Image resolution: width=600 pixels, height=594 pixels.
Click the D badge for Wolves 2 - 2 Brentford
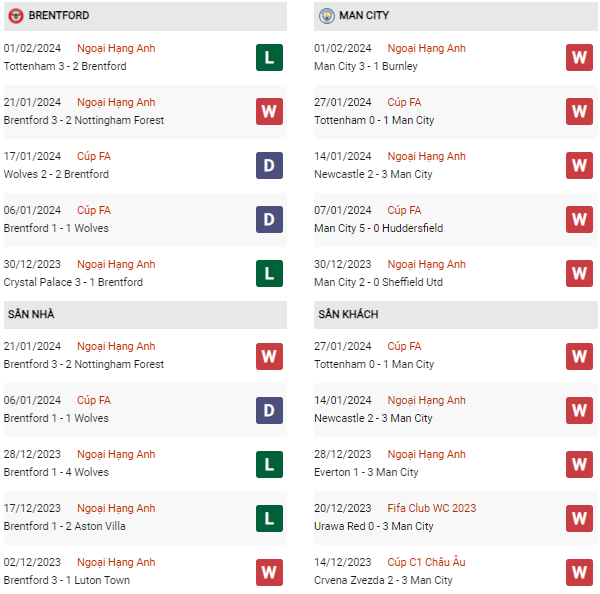(269, 165)
